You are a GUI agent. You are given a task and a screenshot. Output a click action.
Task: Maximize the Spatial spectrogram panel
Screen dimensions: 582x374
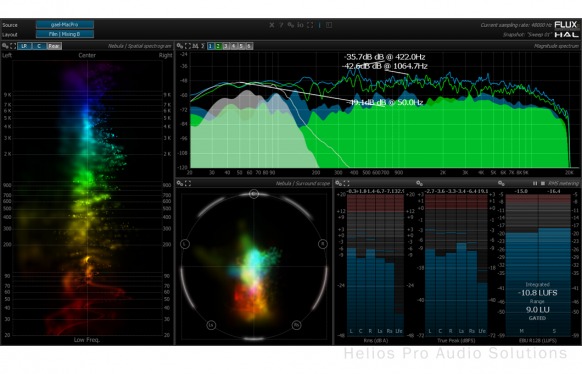click(13, 46)
